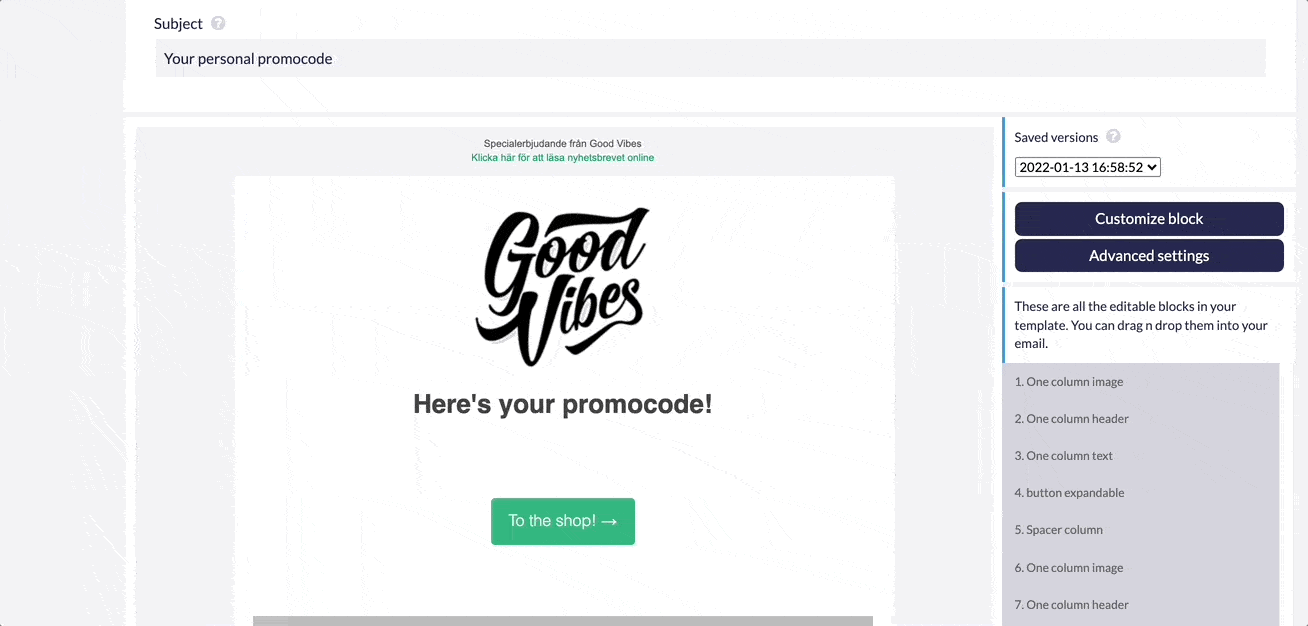Select block '6. One column image'

point(1068,568)
